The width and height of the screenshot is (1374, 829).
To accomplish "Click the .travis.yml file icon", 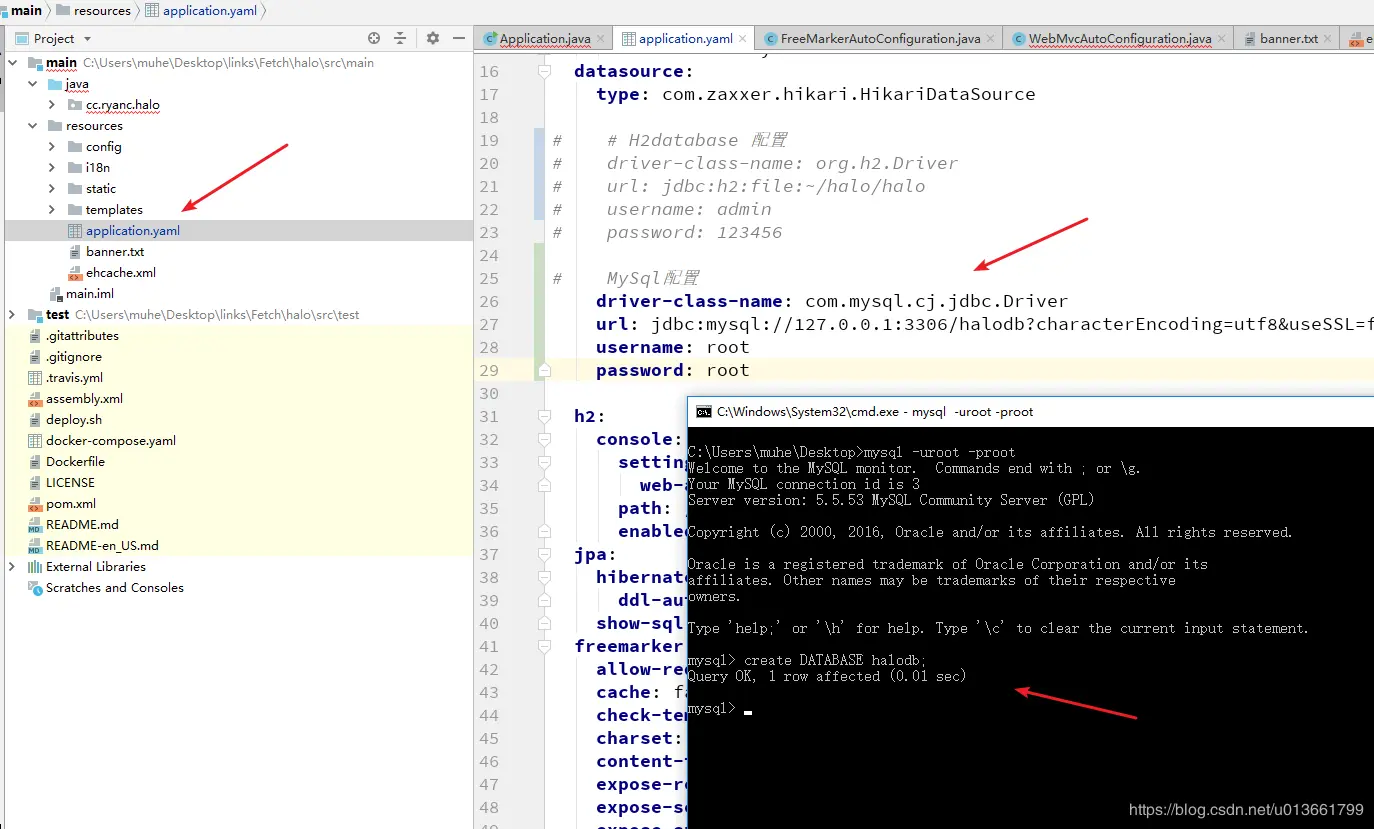I will click(x=35, y=378).
